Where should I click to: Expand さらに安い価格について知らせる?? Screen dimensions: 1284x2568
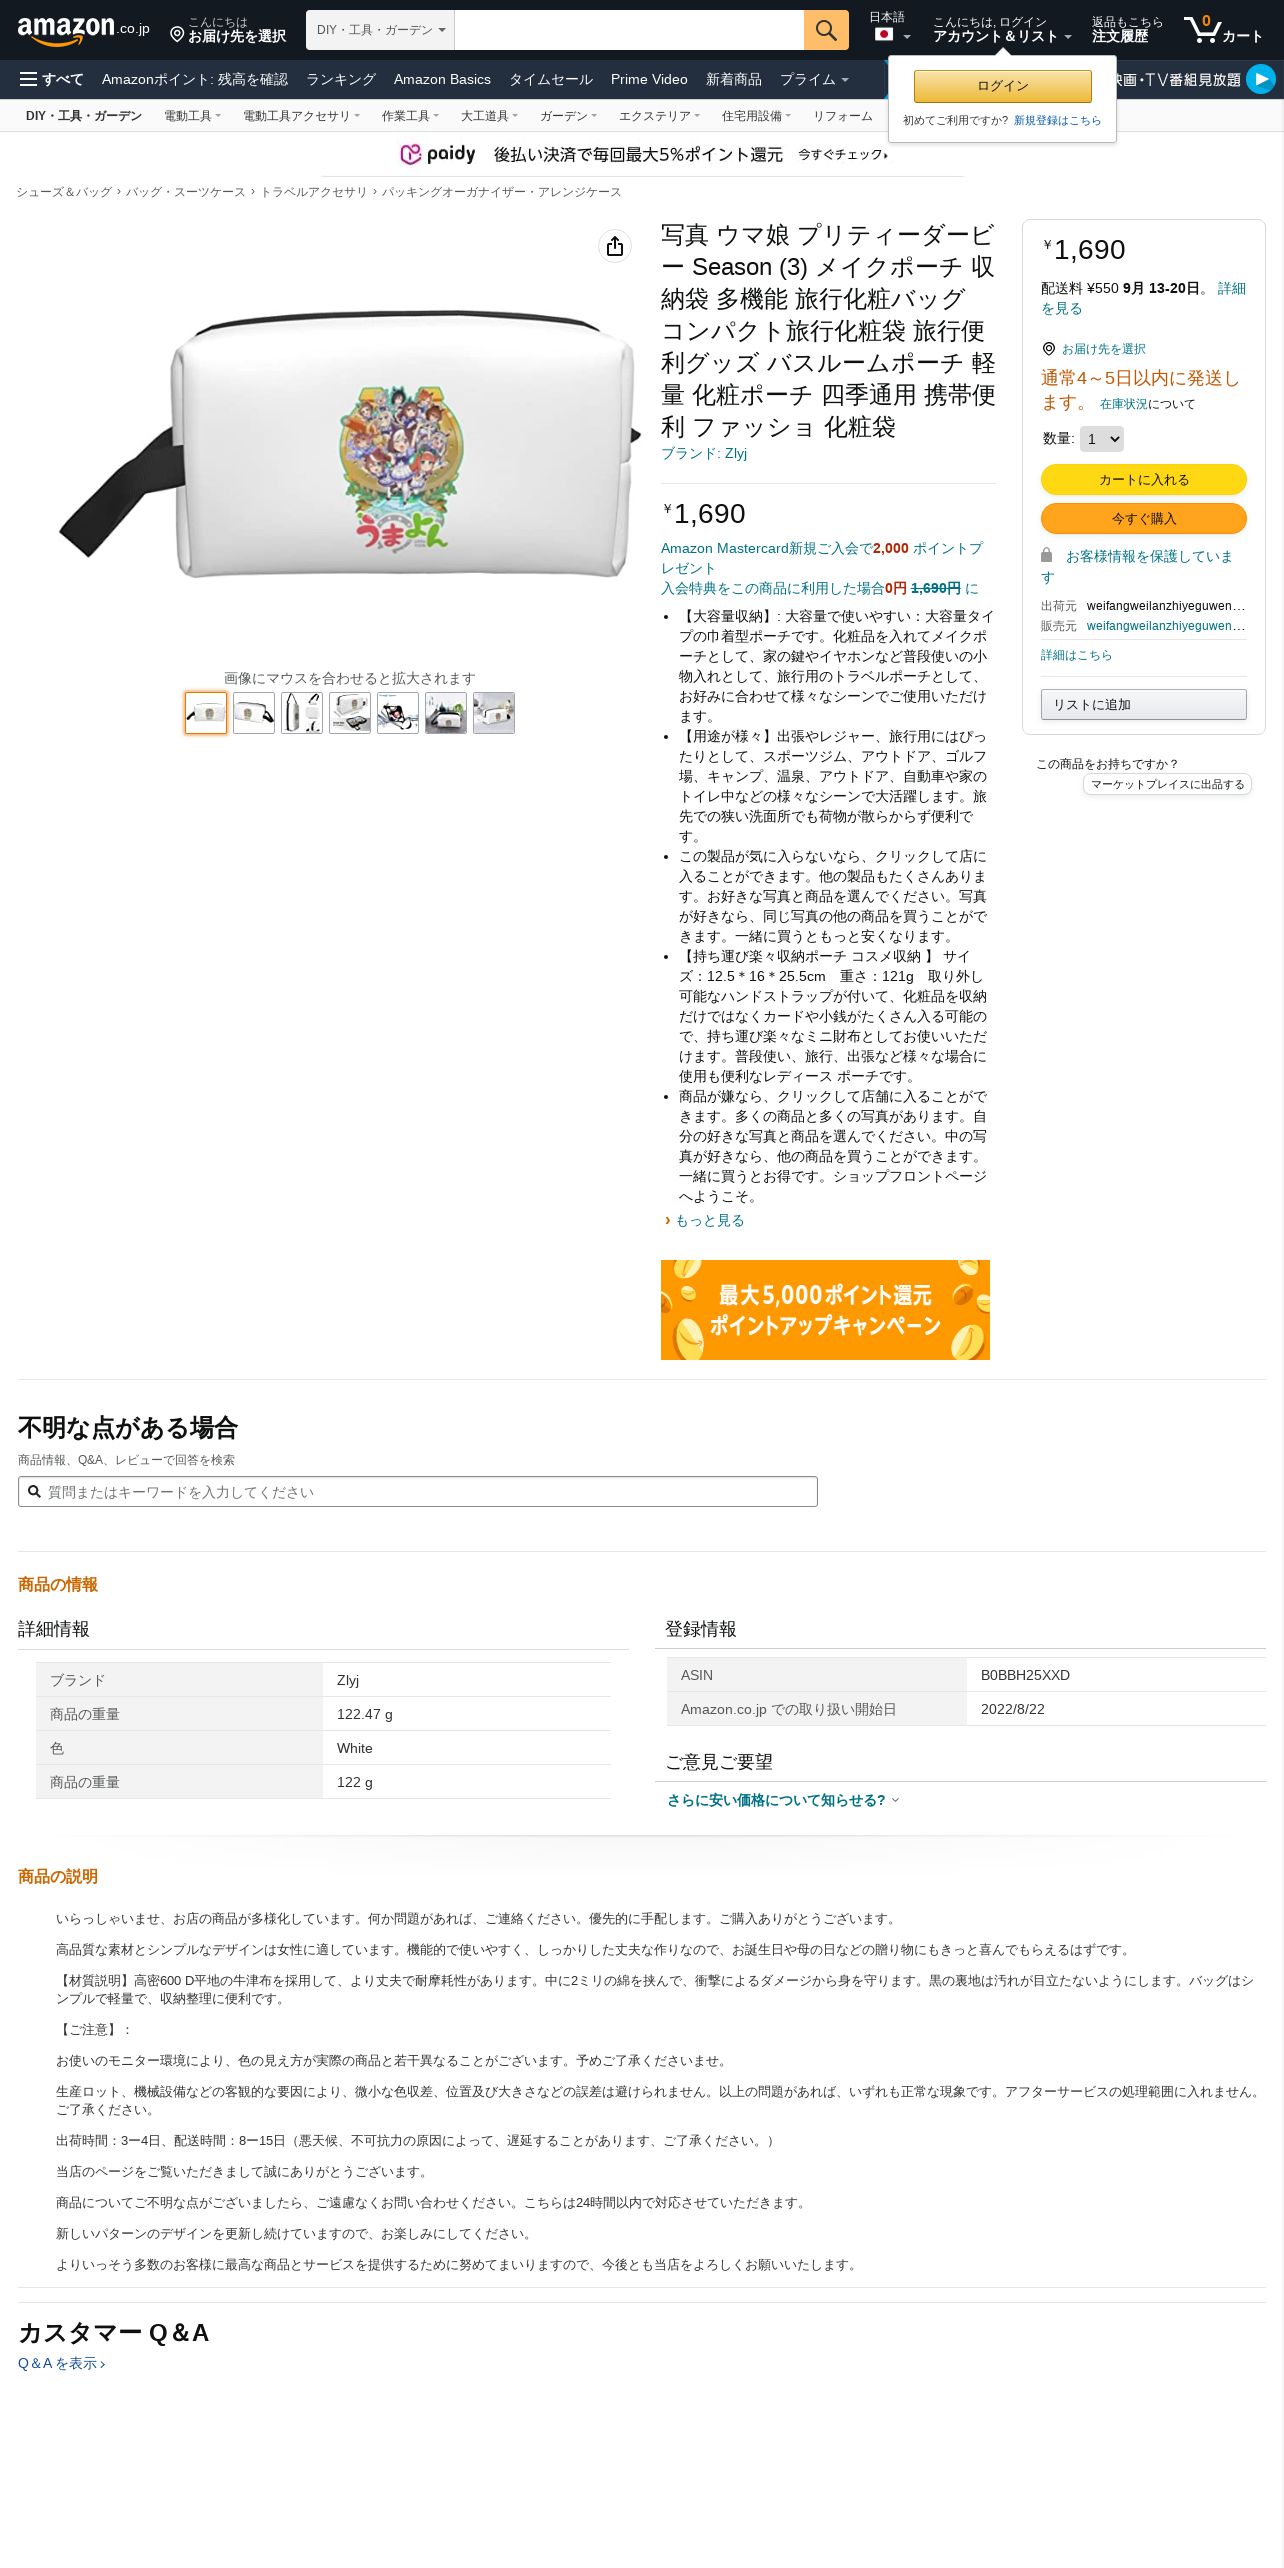tap(783, 1800)
